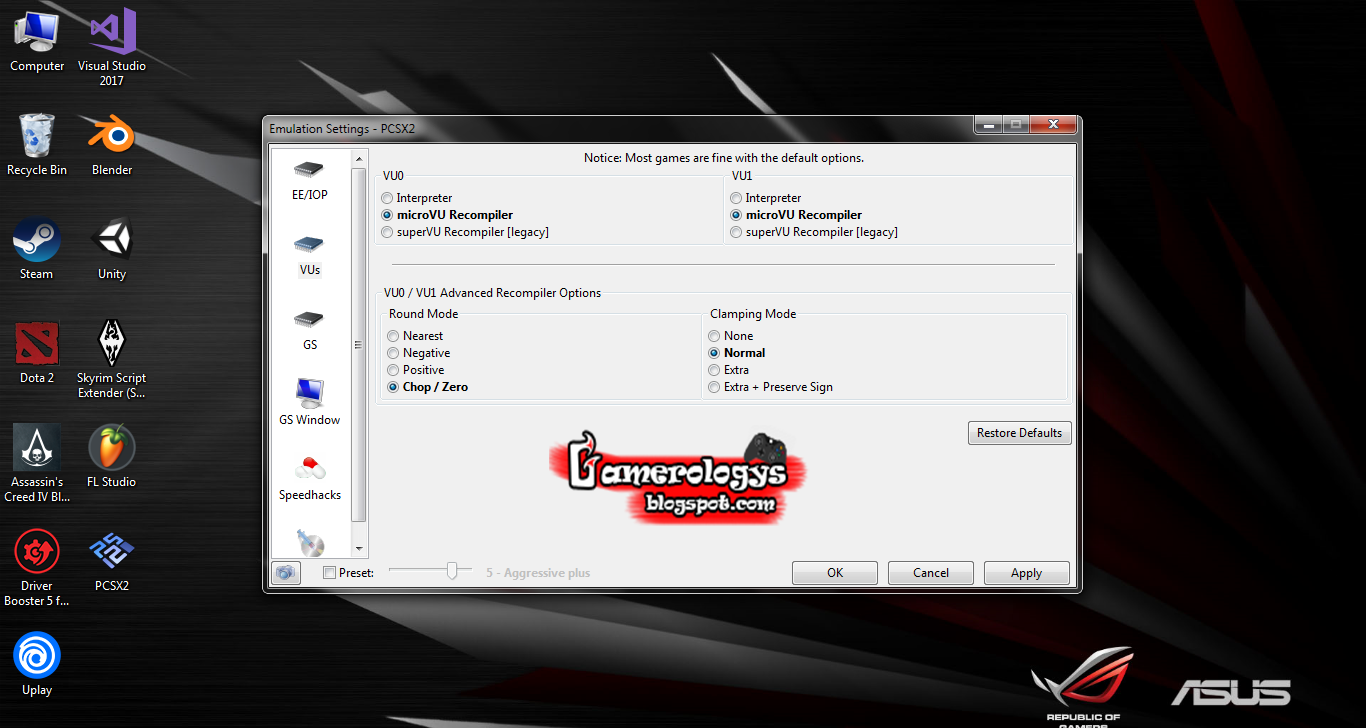1366x728 pixels.
Task: Launch Unity from the desktop
Action: (x=112, y=249)
